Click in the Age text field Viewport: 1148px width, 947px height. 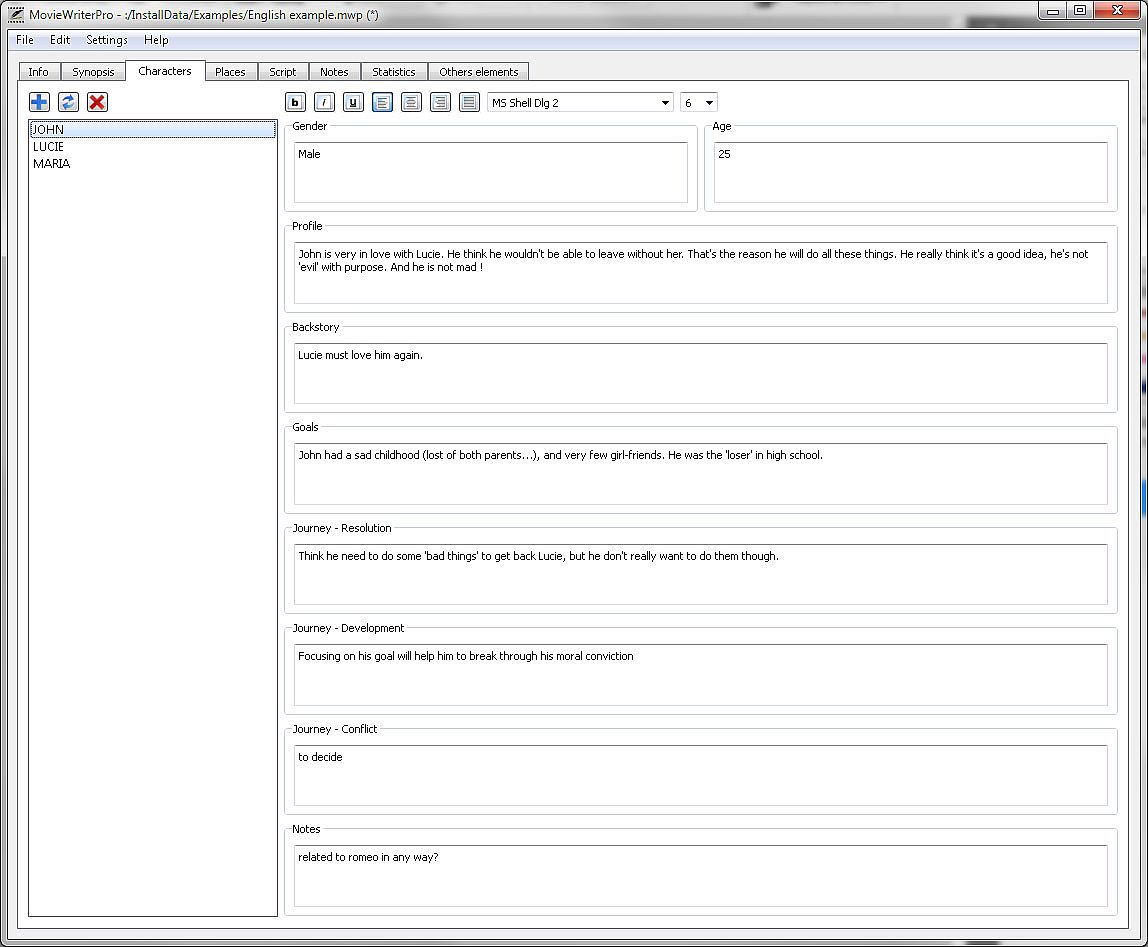(x=910, y=172)
